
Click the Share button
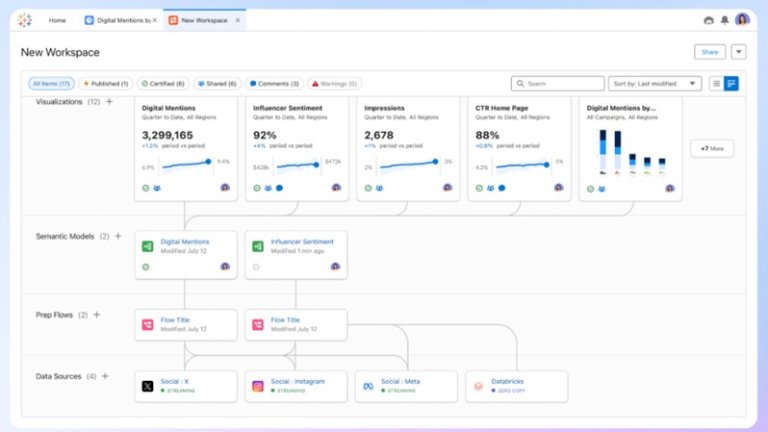coord(710,52)
